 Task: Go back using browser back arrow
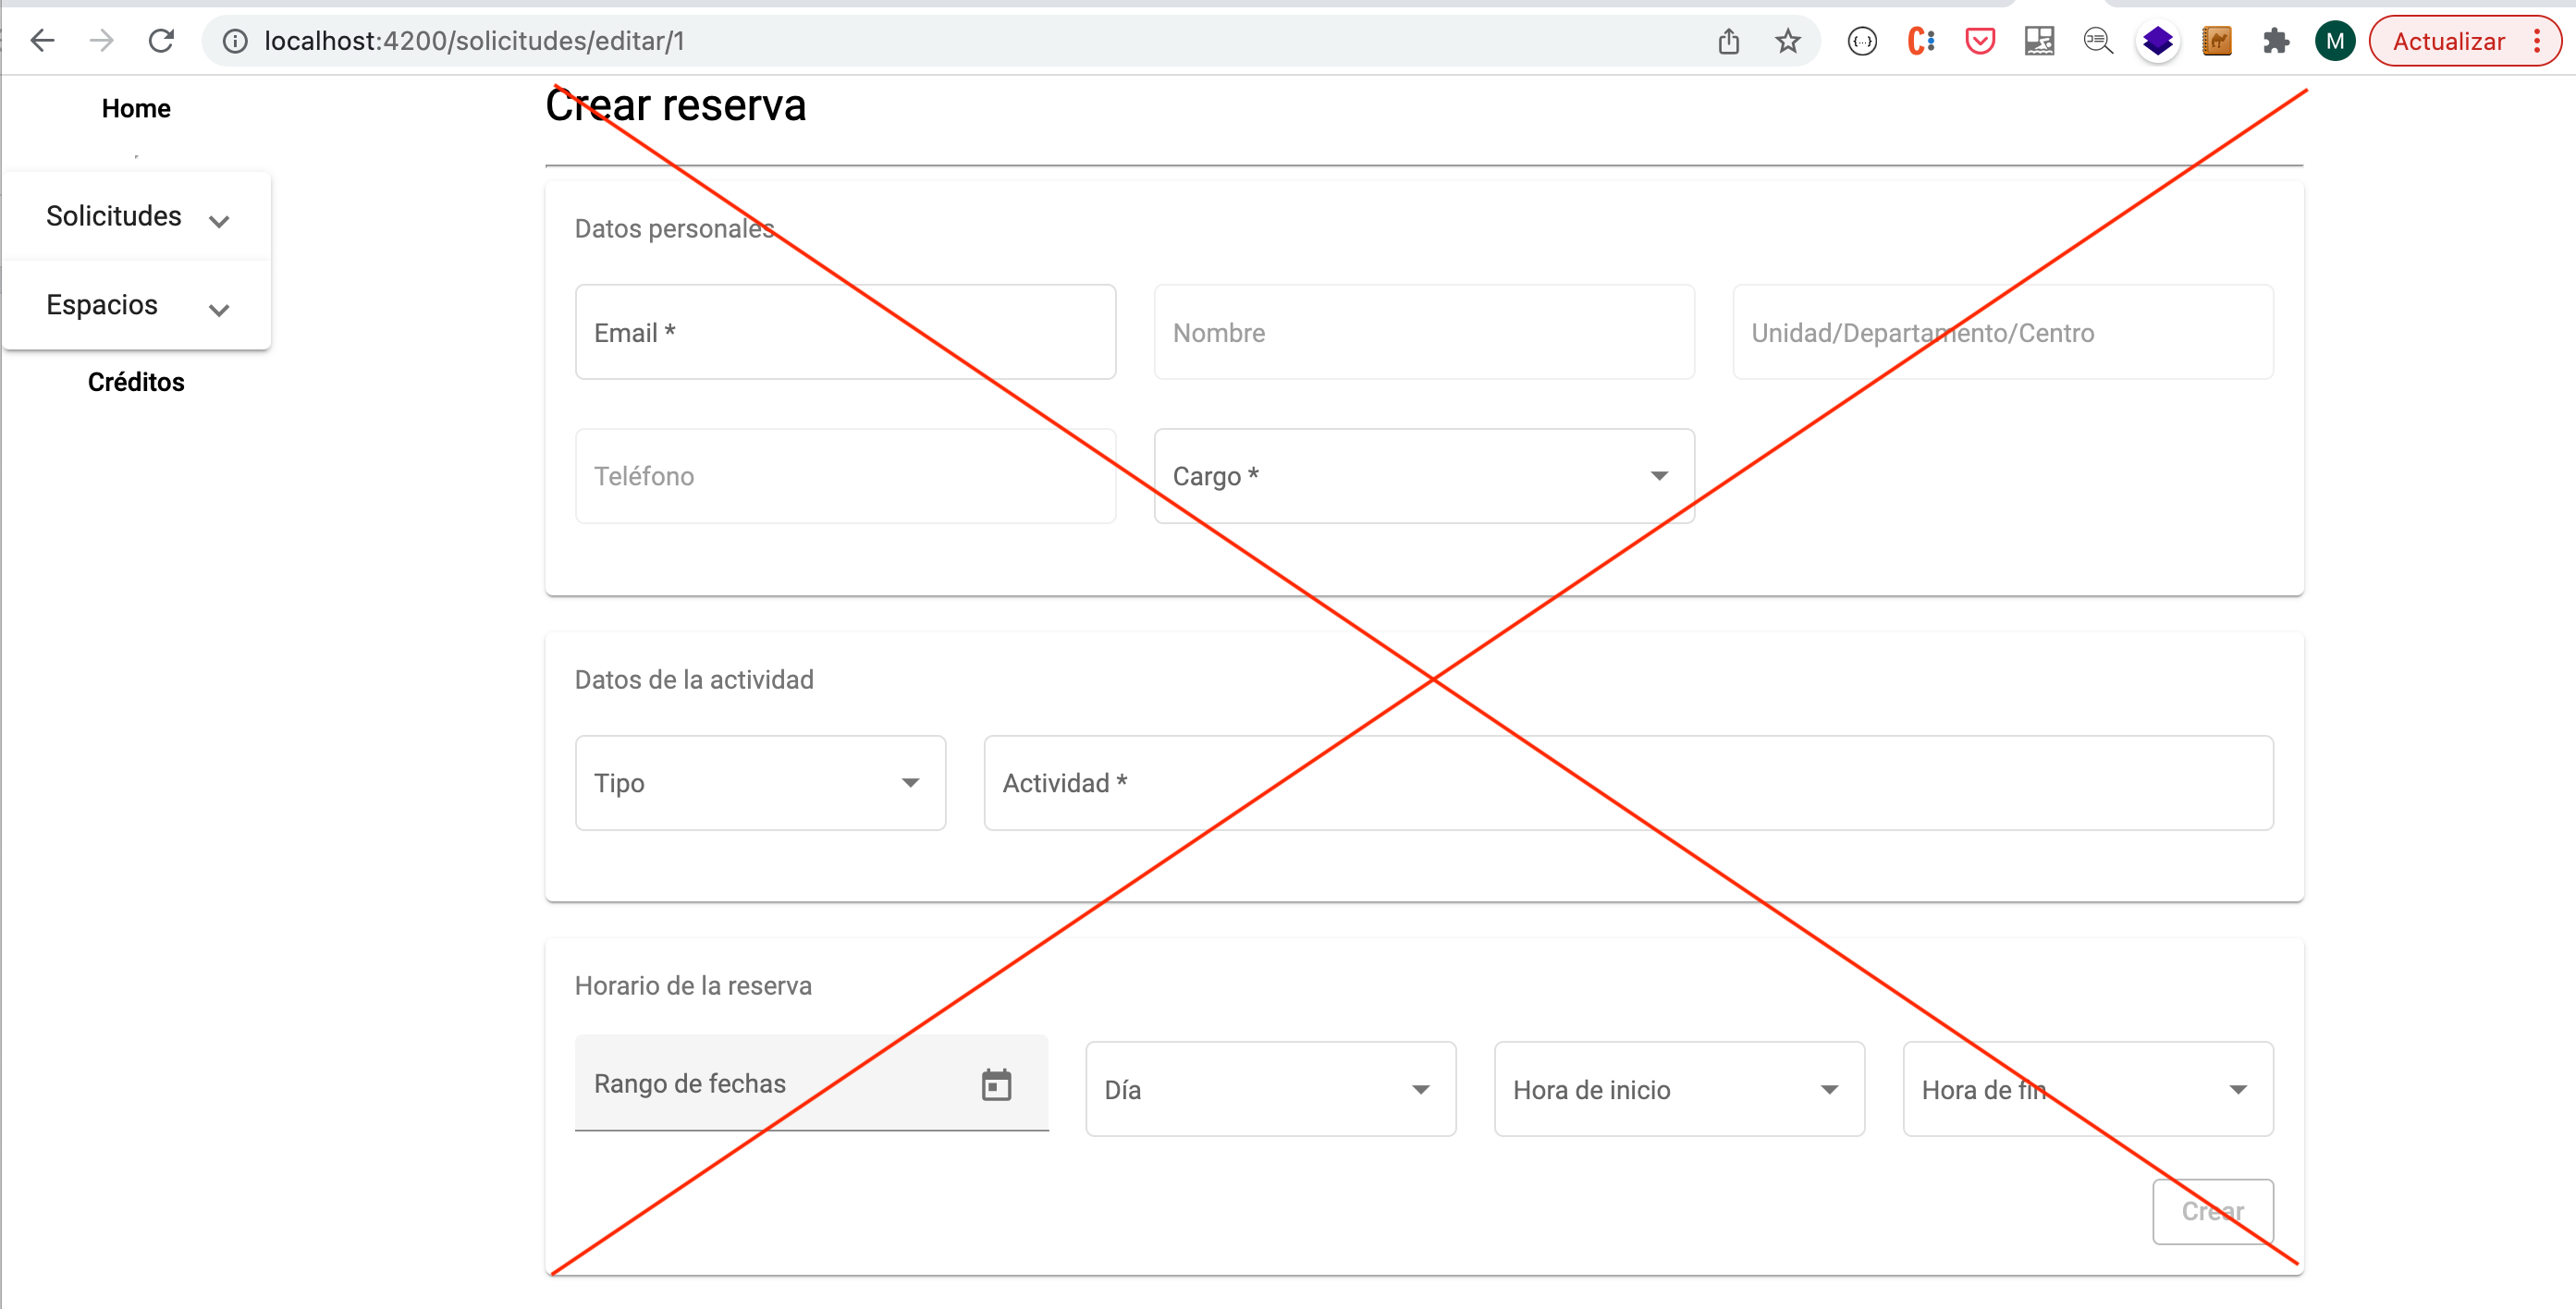(42, 41)
